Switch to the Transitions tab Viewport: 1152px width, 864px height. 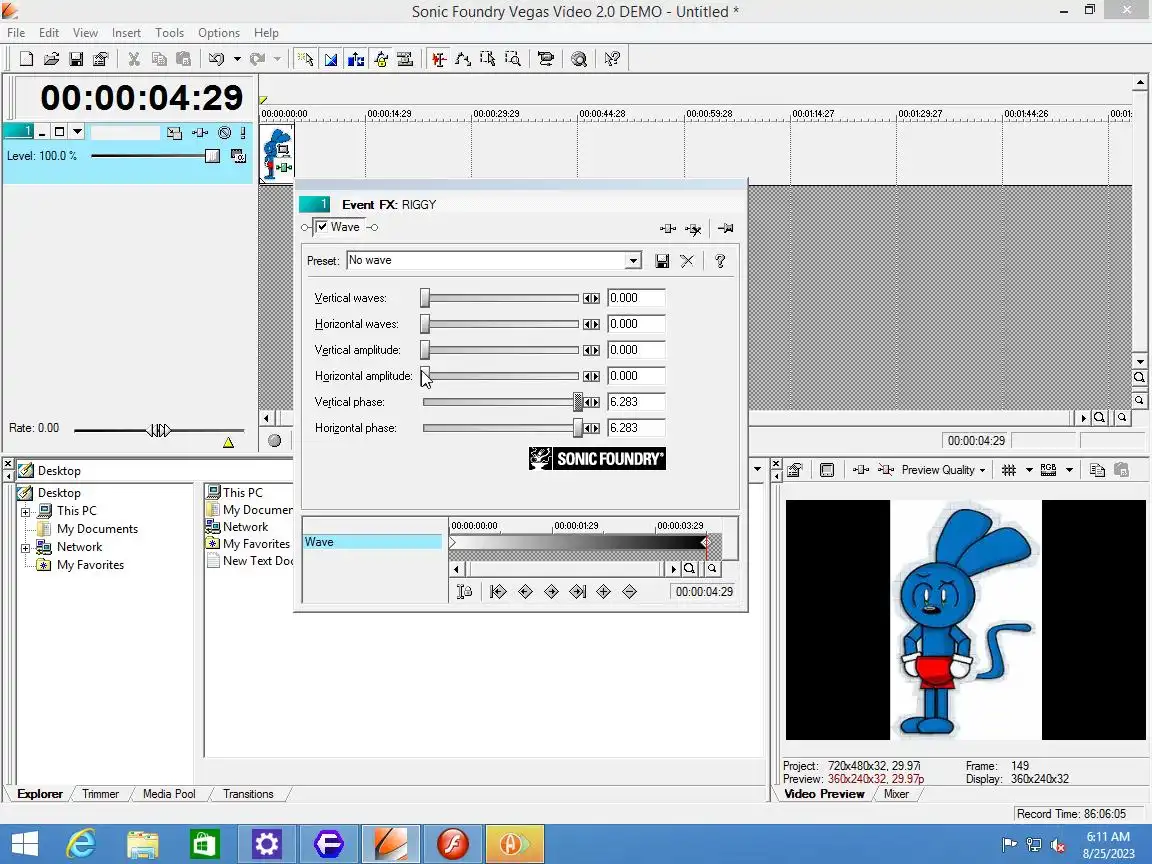click(x=248, y=793)
